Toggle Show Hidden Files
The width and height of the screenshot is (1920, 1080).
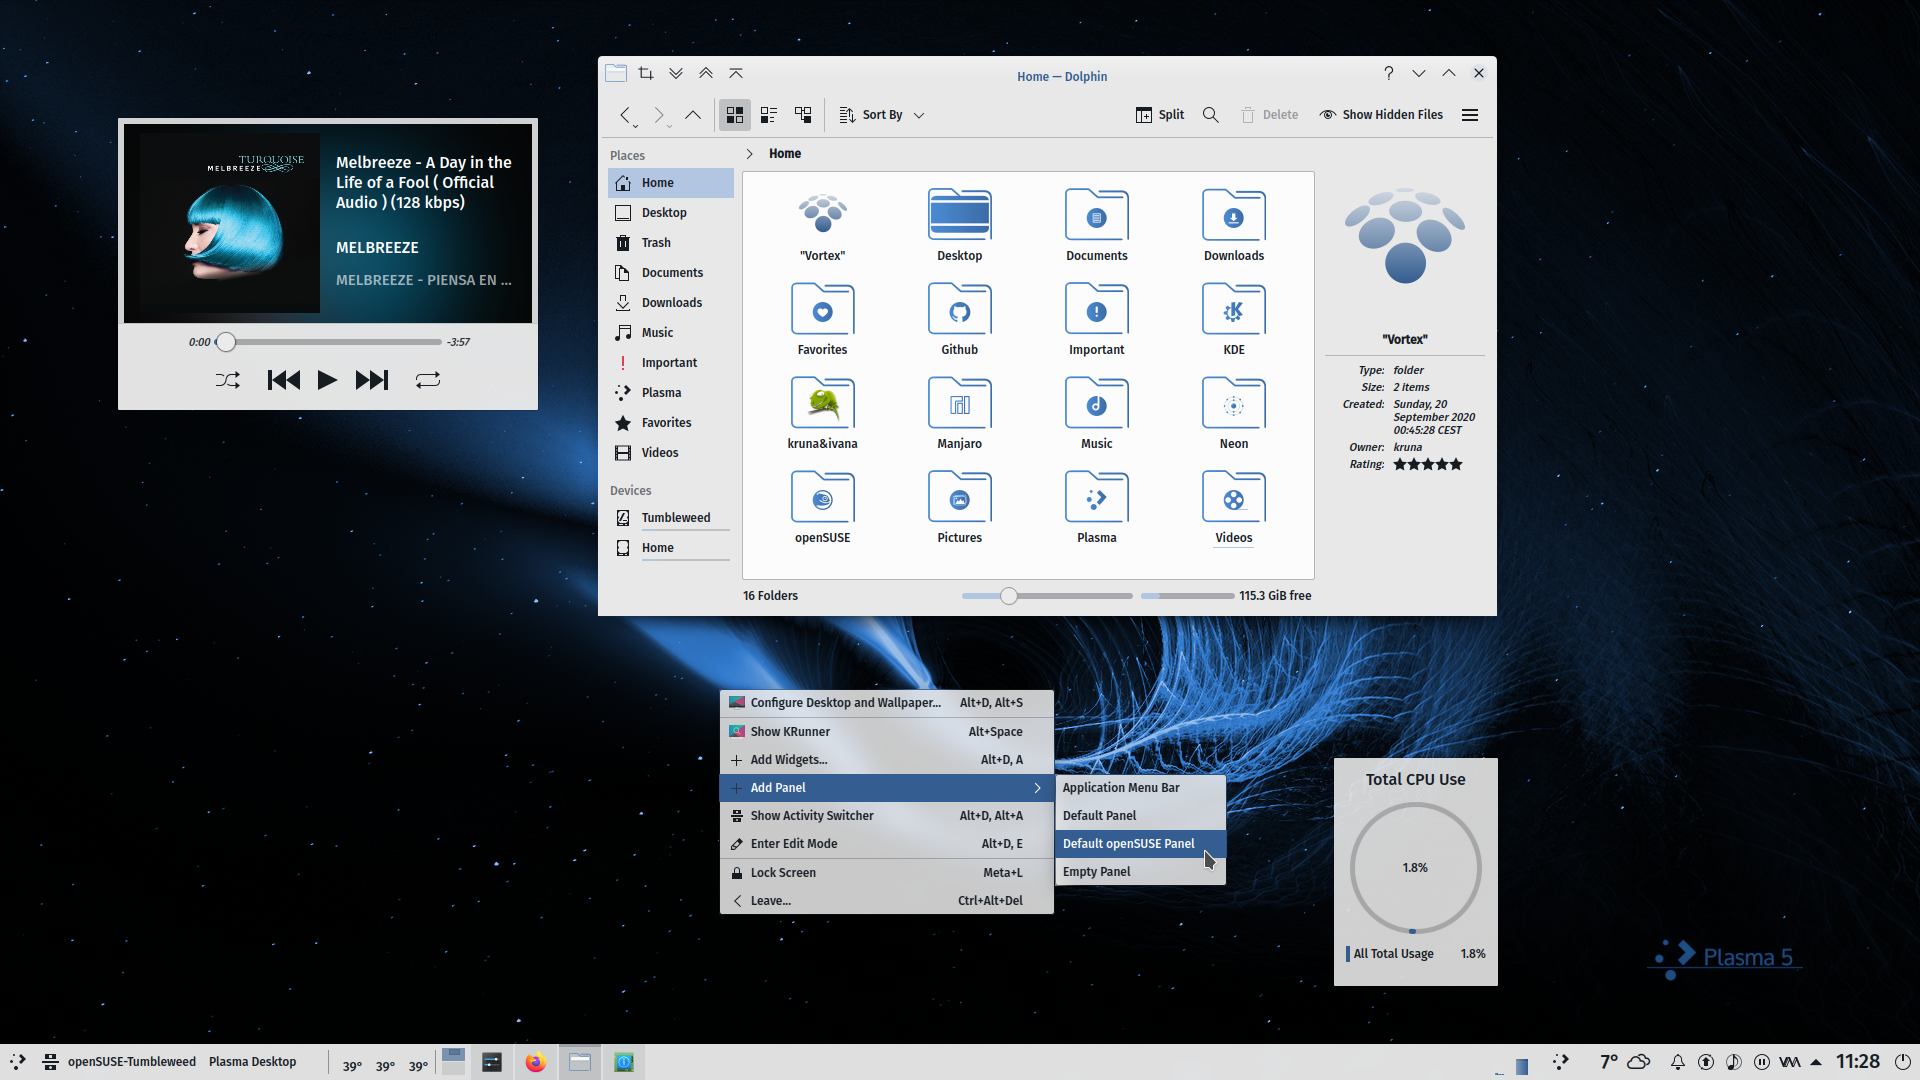(x=1381, y=115)
